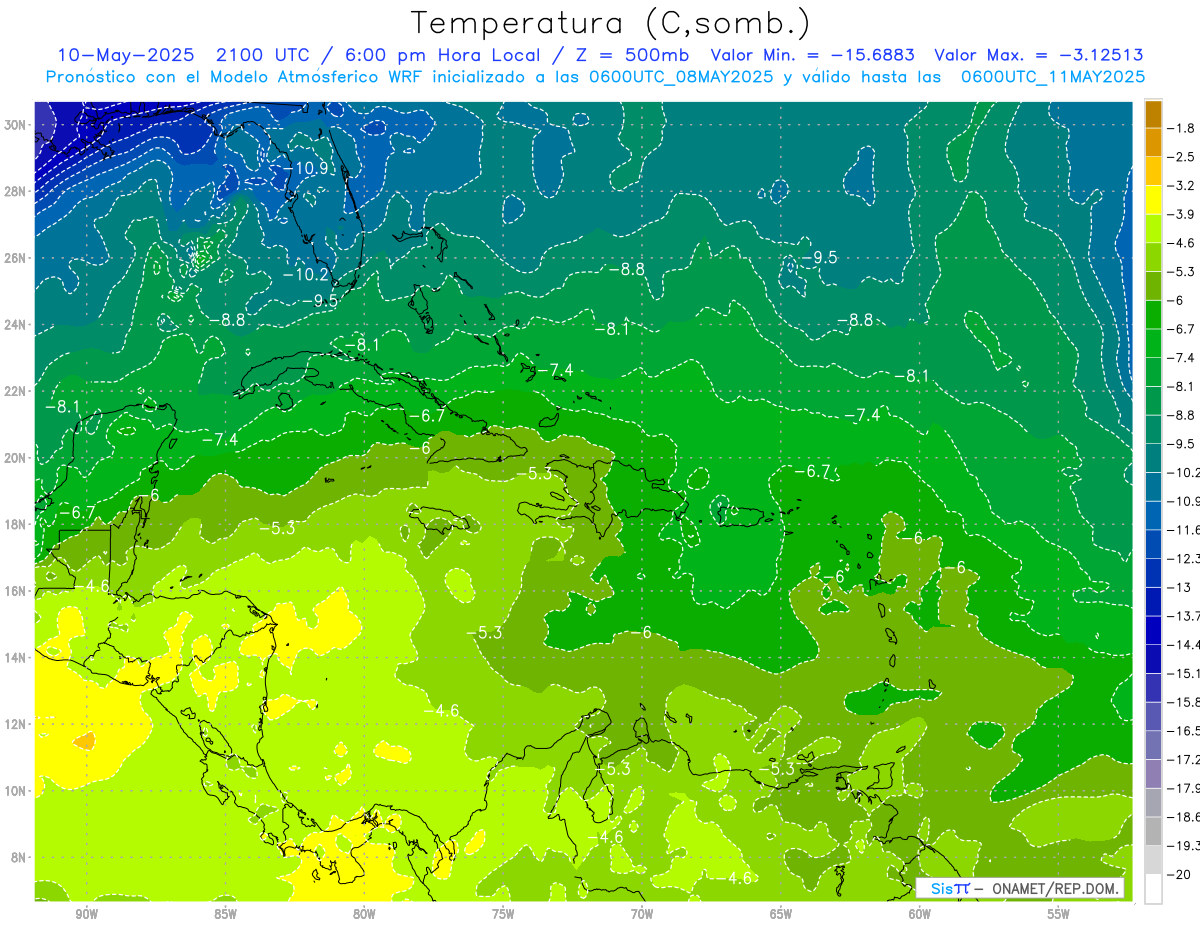Image resolution: width=1200 pixels, height=927 pixels.
Task: Click the '55W' longitude axis label
Action: point(1059,914)
